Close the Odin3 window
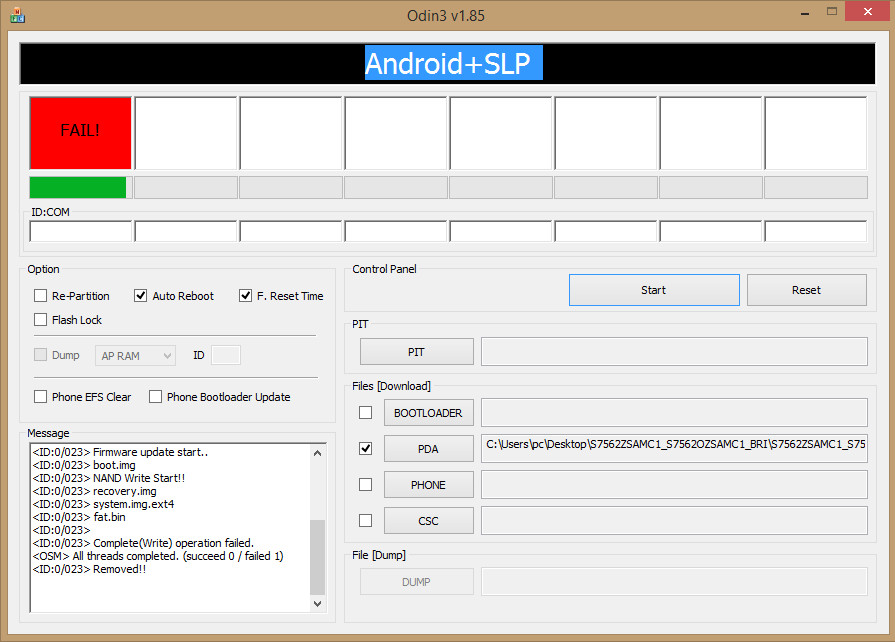 (x=867, y=11)
